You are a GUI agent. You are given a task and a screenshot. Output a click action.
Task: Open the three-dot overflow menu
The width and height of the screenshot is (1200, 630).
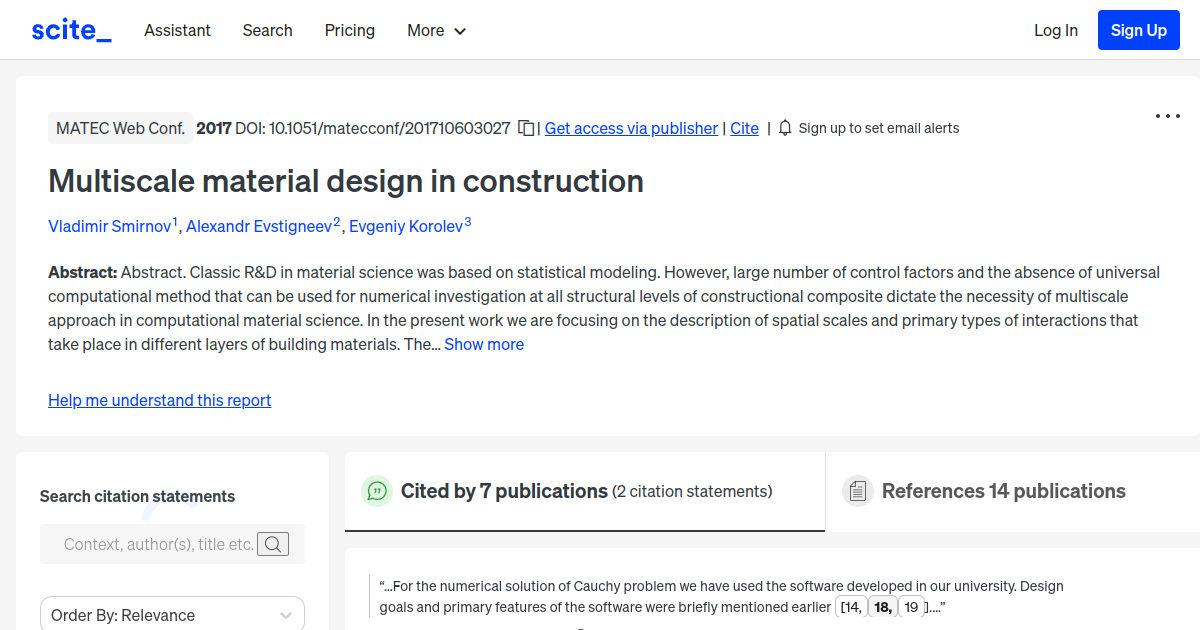[1167, 116]
